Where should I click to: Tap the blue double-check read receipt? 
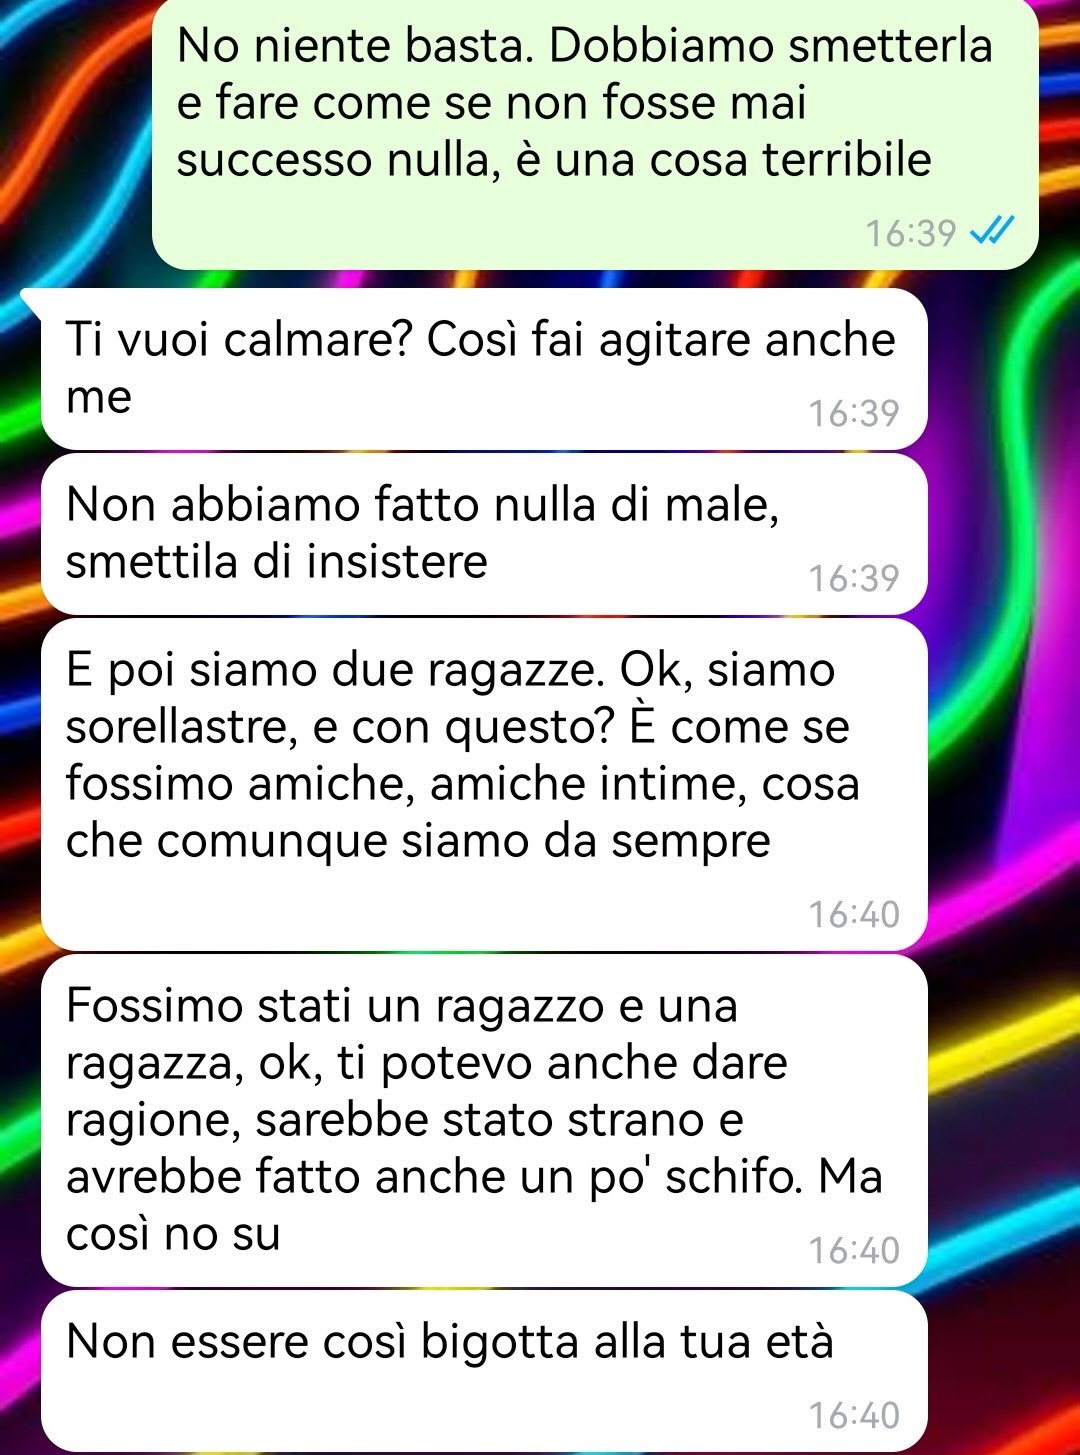[x=993, y=232]
